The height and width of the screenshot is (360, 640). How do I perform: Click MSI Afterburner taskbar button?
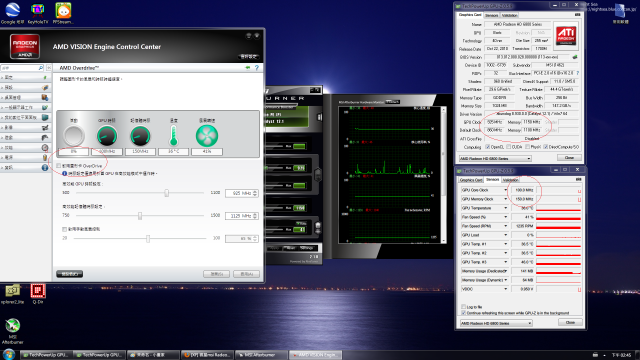click(x=260, y=355)
